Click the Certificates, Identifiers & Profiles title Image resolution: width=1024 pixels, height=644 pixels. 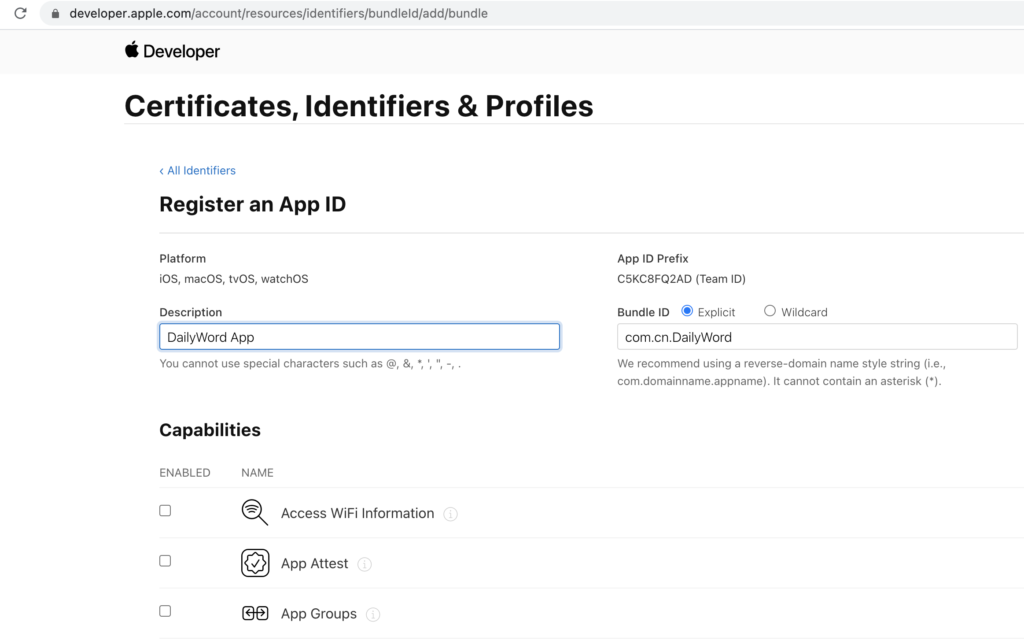[x=359, y=106]
